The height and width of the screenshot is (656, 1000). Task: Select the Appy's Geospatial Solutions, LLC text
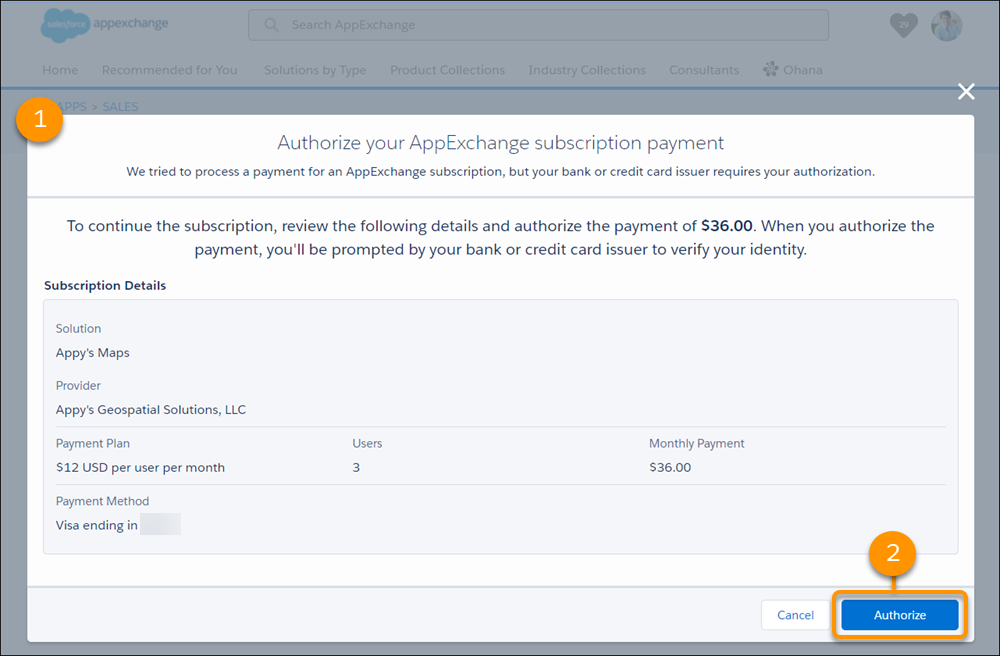[x=151, y=409]
